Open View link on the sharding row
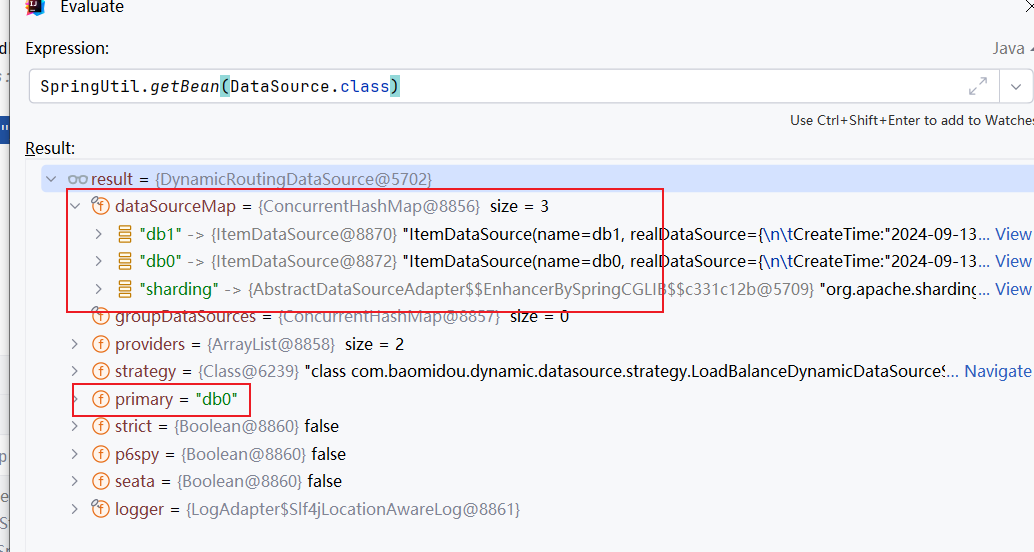 click(x=1012, y=289)
